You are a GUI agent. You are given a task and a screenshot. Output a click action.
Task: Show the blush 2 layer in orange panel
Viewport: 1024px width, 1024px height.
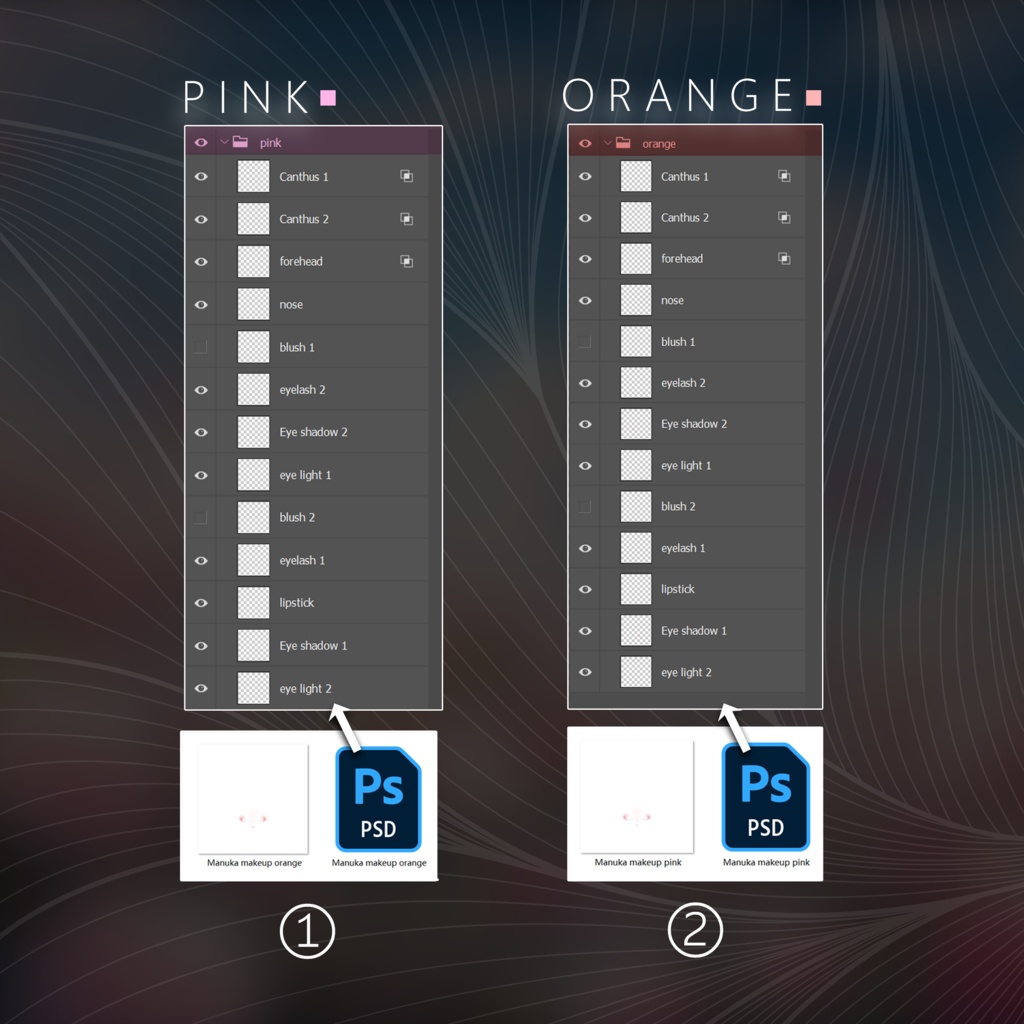(585, 506)
